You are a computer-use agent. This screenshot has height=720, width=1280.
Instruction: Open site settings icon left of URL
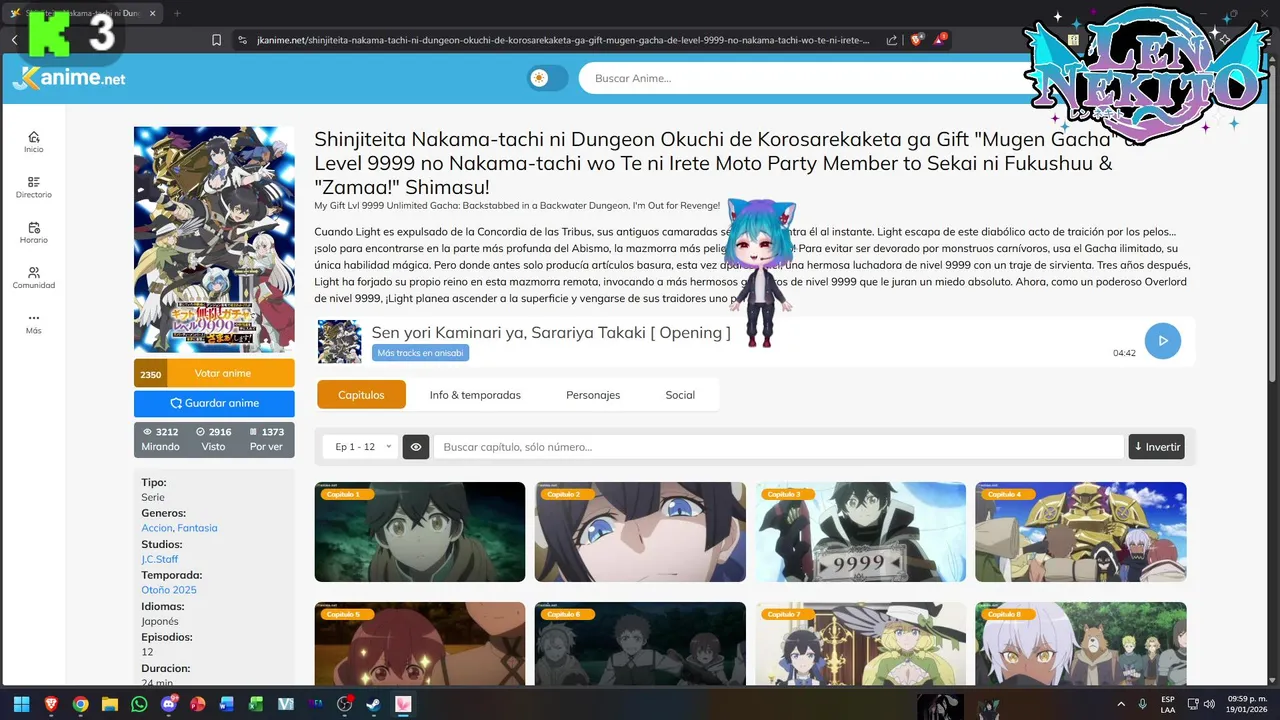(x=241, y=40)
